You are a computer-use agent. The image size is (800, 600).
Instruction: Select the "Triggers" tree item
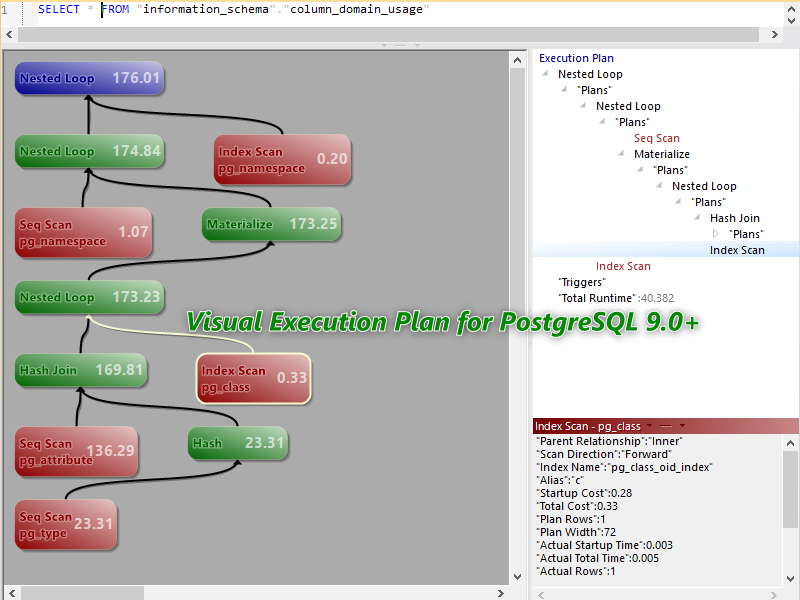point(582,282)
